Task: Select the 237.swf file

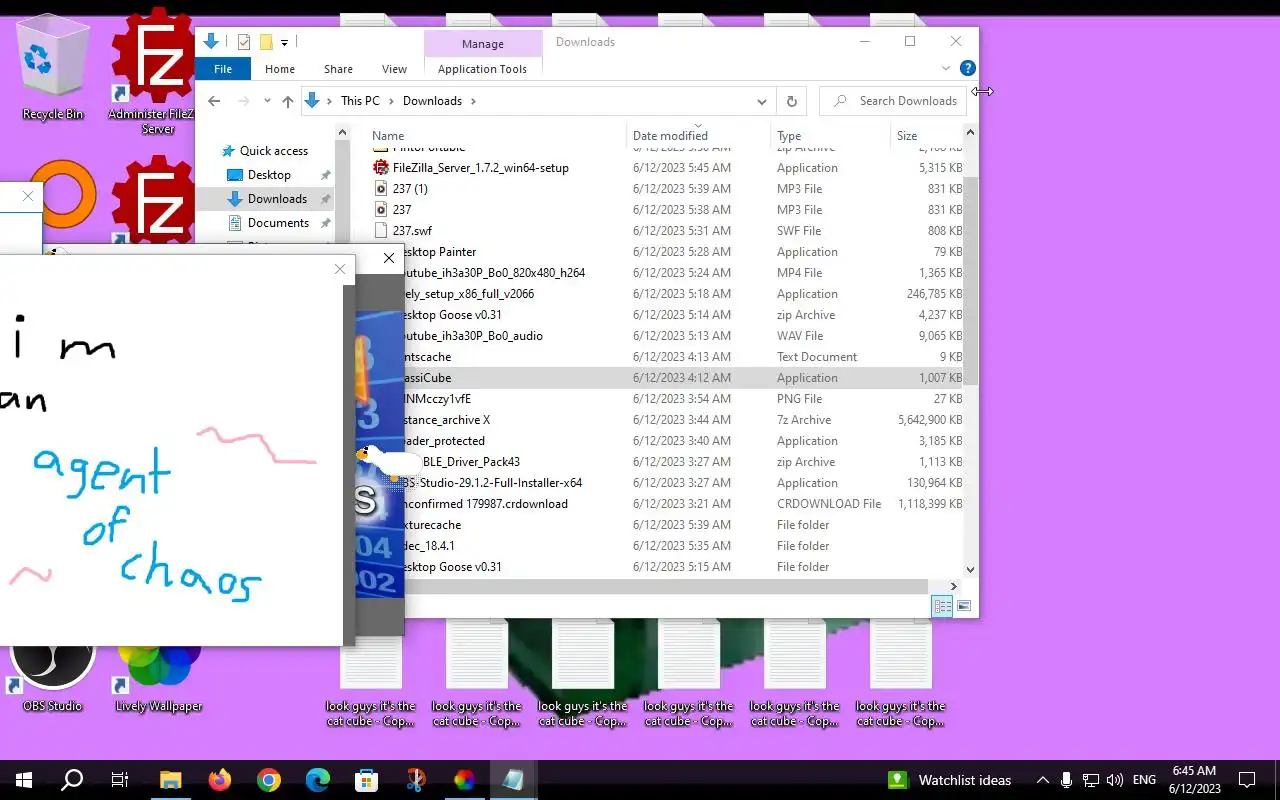Action: pyautogui.click(x=412, y=231)
